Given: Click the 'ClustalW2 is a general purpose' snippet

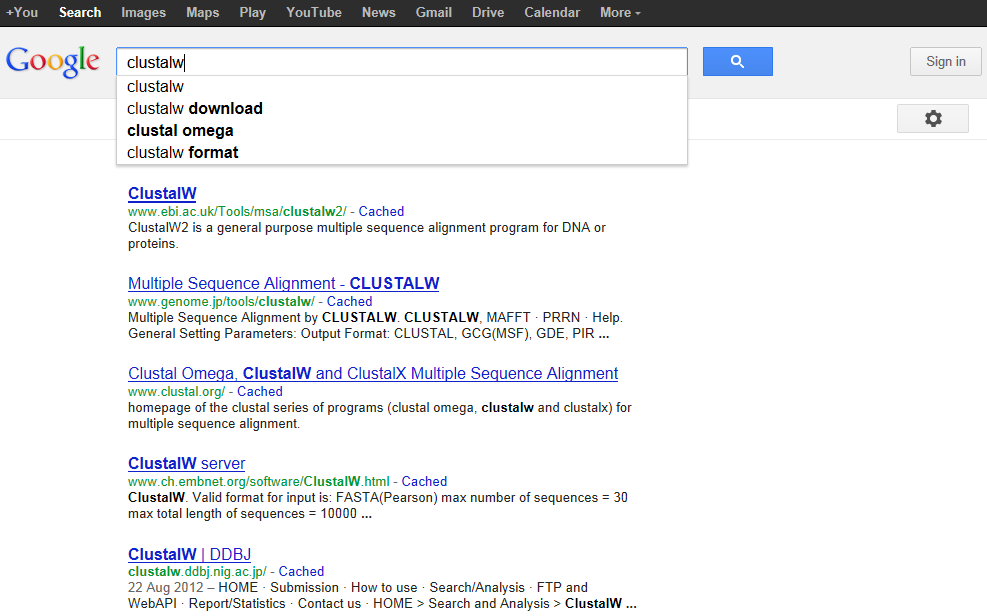Looking at the screenshot, I should tap(367, 235).
